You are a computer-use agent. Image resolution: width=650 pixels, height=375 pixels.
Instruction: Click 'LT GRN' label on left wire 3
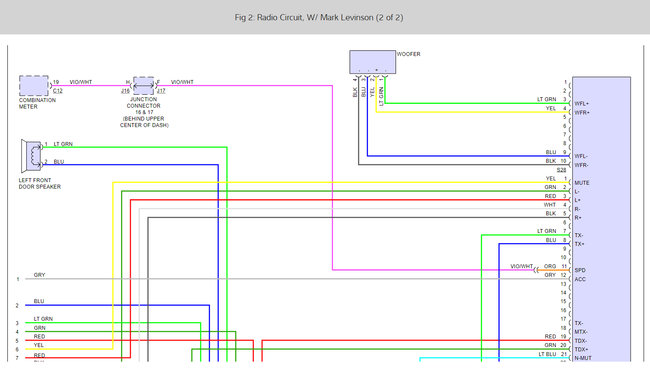(x=43, y=319)
